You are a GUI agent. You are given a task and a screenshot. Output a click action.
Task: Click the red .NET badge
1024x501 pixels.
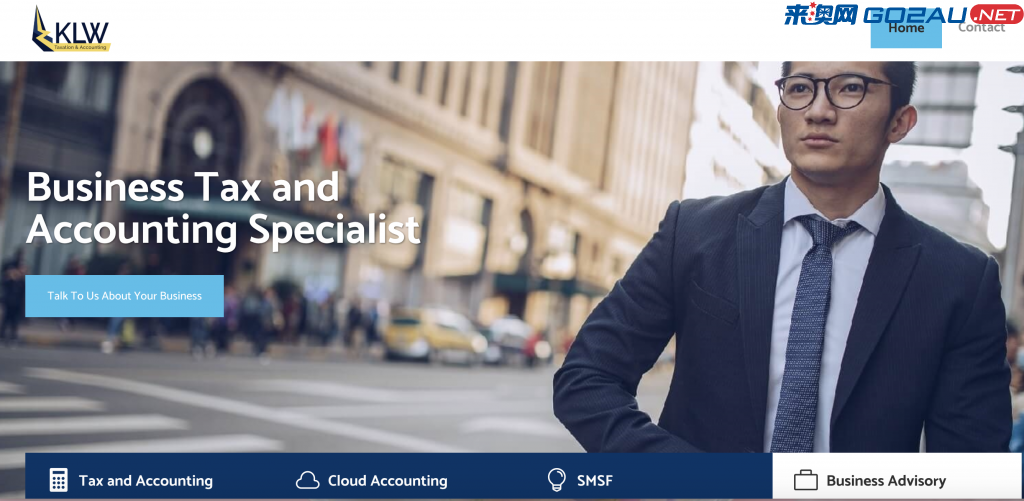(x=996, y=14)
